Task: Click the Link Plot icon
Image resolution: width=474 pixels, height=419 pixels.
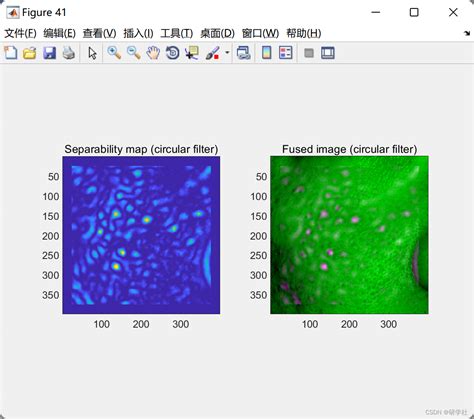Action: pyautogui.click(x=244, y=53)
